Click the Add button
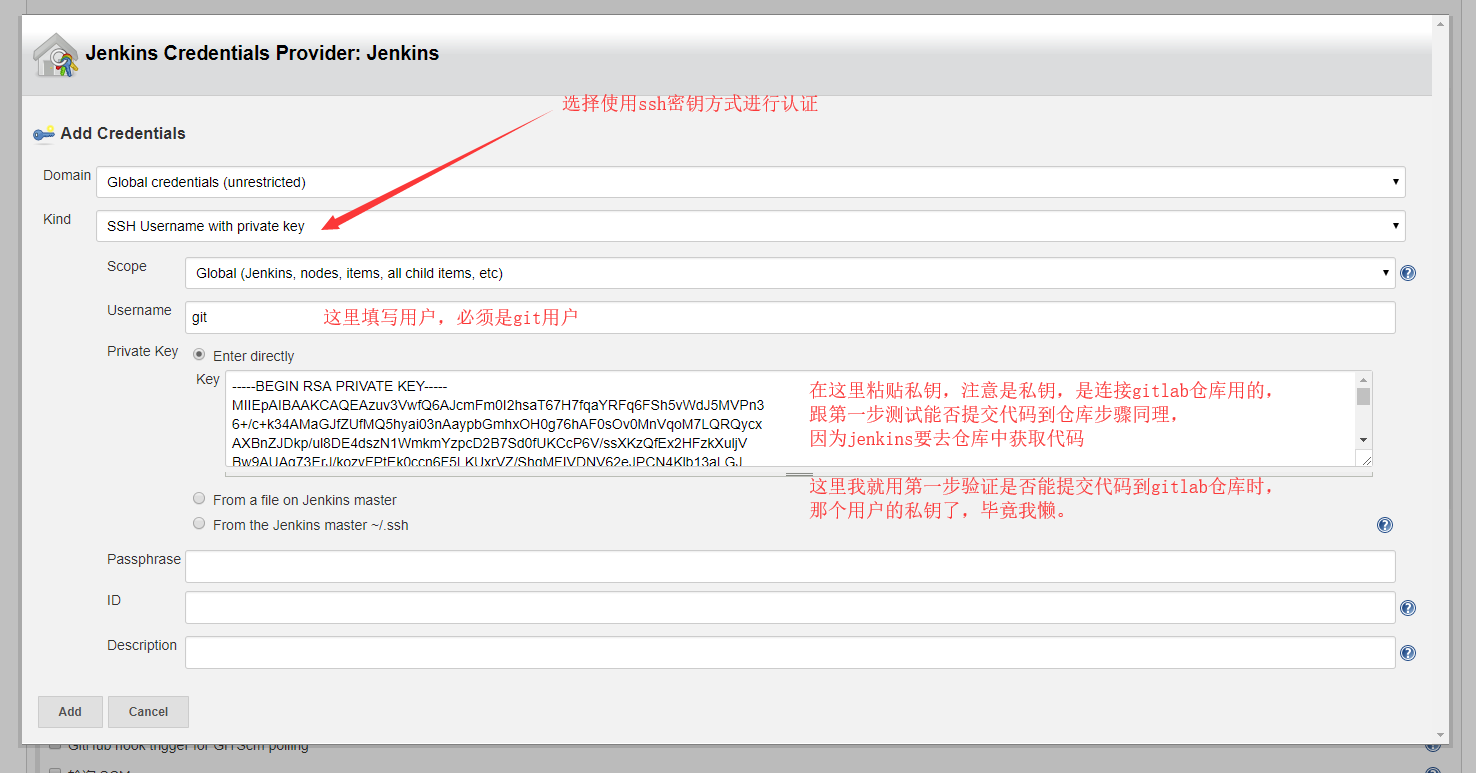1476x773 pixels. point(70,712)
